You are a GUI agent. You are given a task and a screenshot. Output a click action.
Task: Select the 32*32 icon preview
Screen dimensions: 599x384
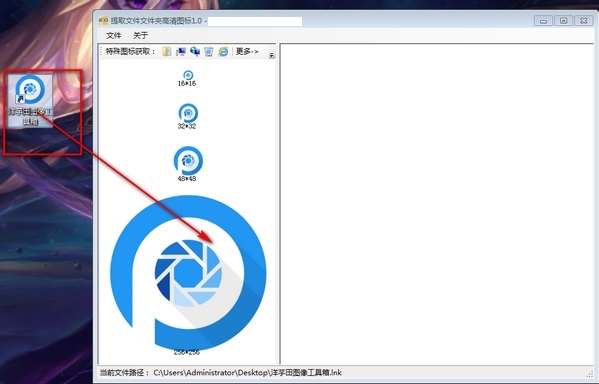tap(188, 113)
